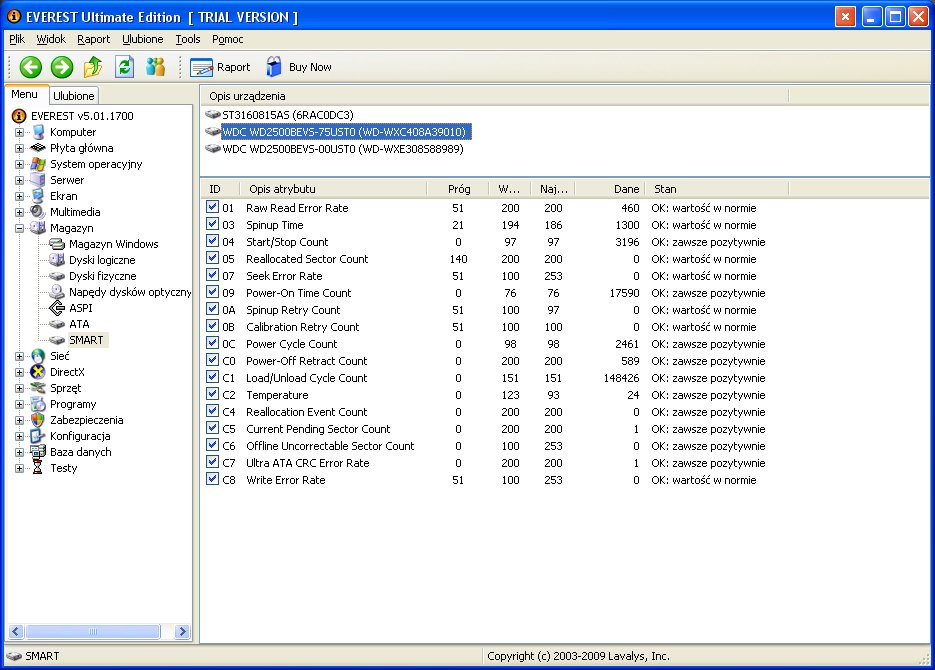This screenshot has height=670, width=935.
Task: Click the Raport toolbar button
Action: point(220,67)
